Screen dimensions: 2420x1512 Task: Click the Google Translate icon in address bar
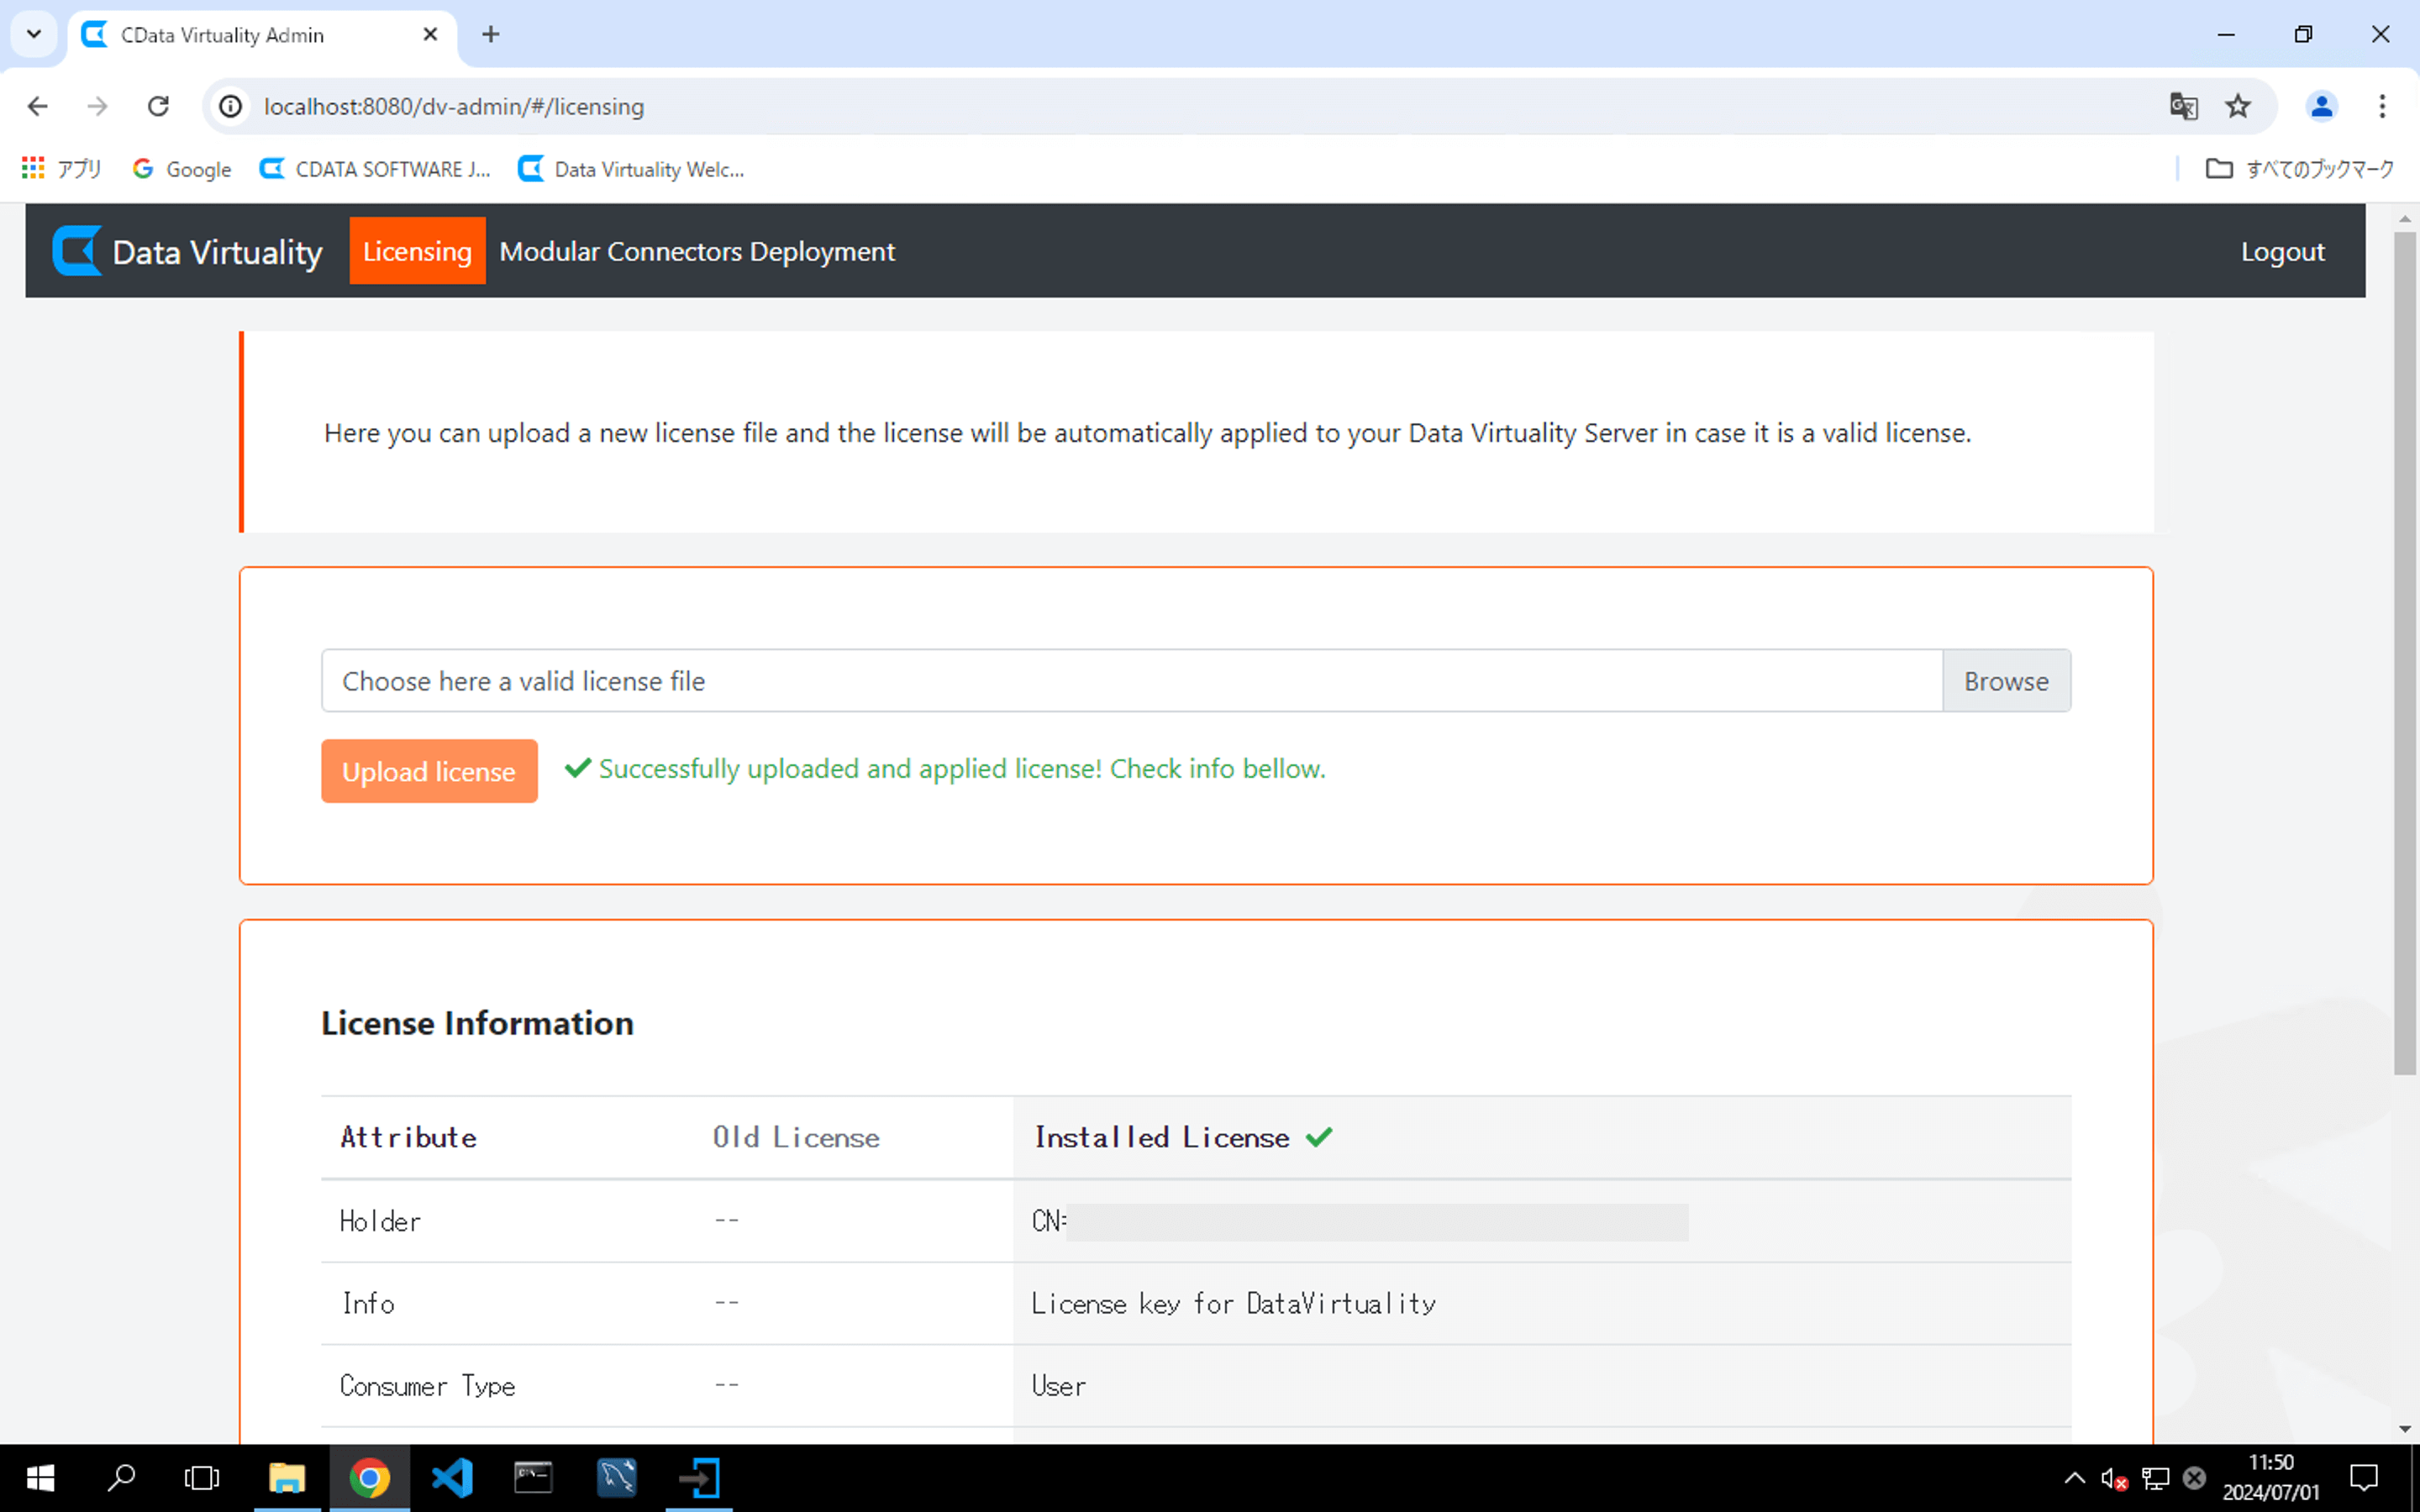(x=2183, y=106)
